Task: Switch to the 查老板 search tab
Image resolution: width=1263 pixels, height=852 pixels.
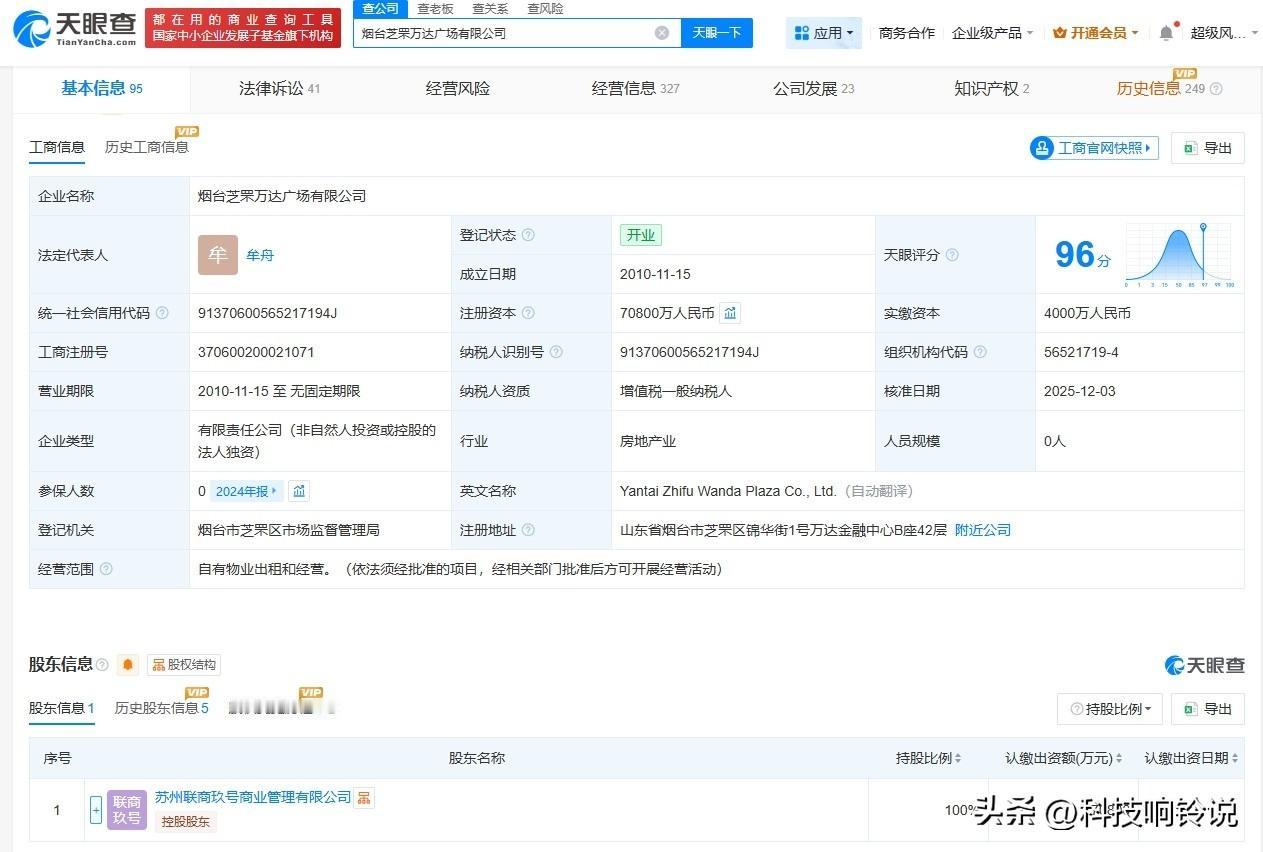Action: 434,8
